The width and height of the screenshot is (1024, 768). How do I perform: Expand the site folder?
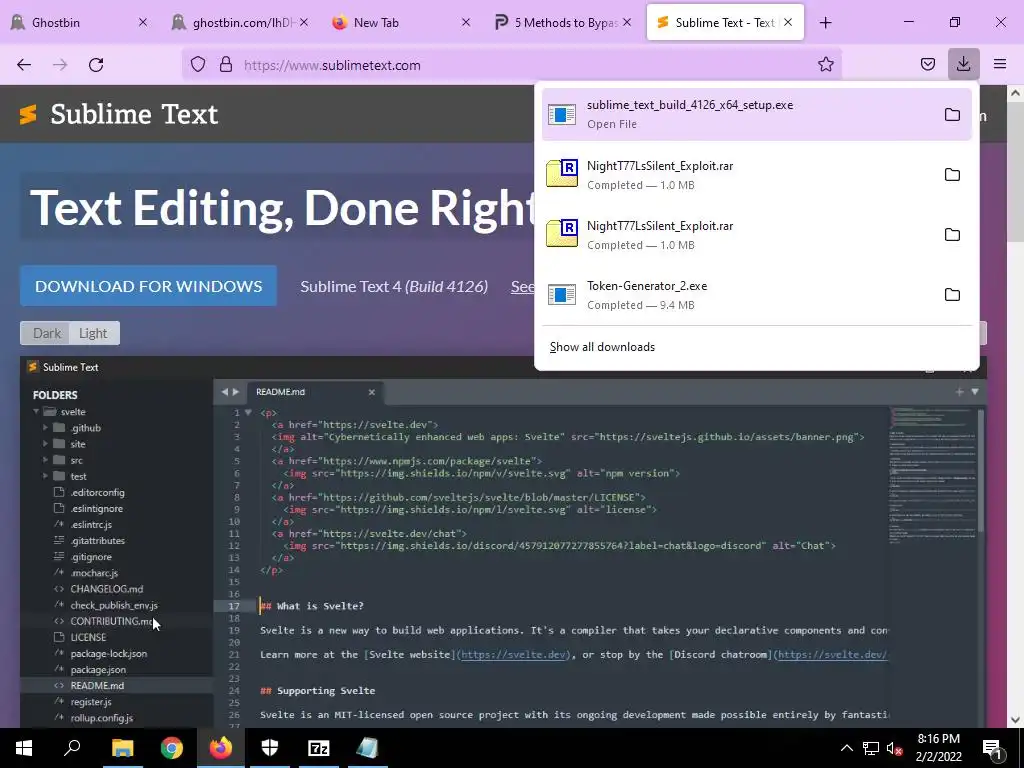tap(45, 444)
